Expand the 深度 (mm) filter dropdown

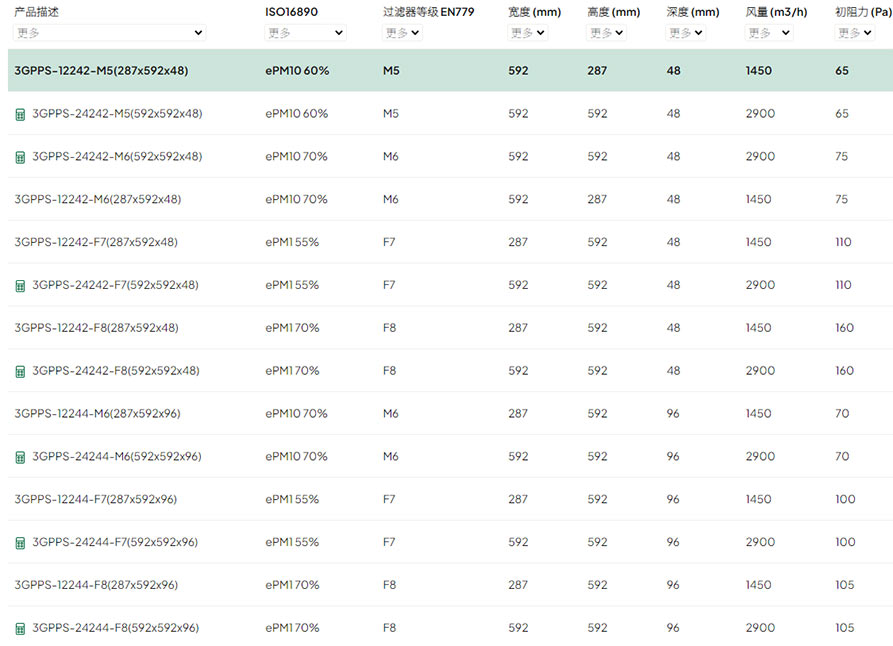point(686,33)
